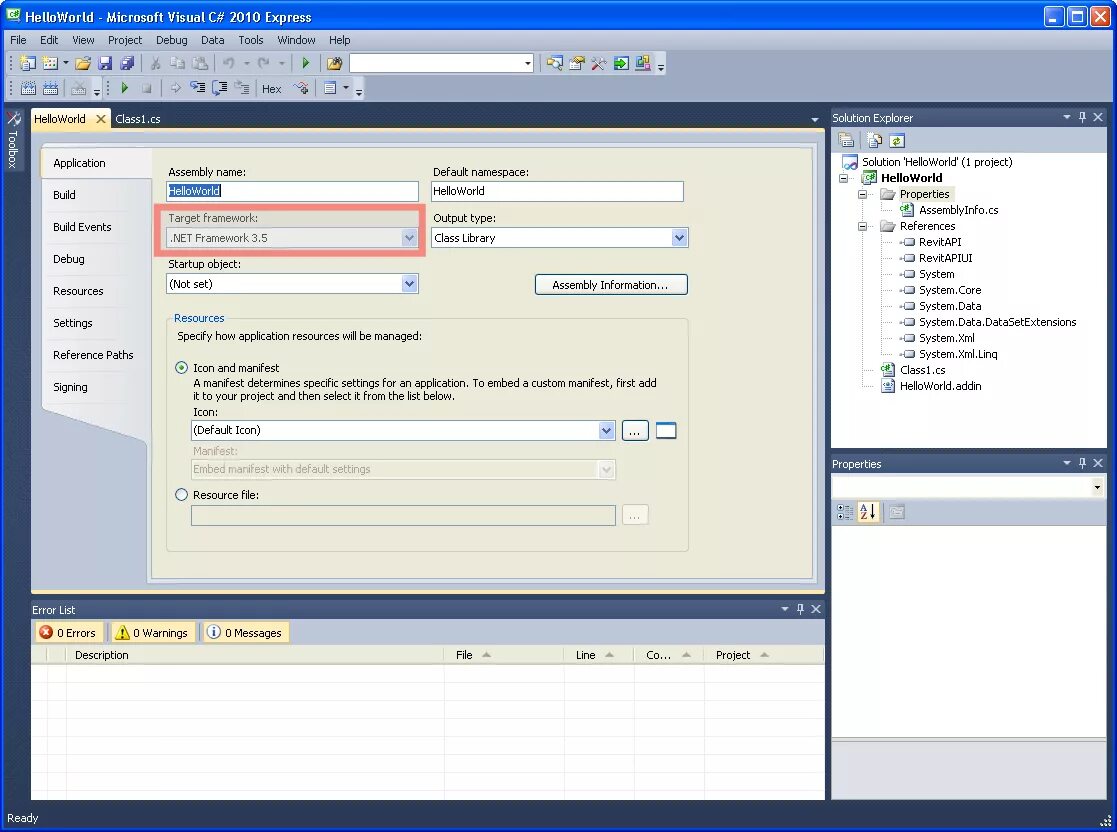Click the Step Into debug icon

pos(197,88)
